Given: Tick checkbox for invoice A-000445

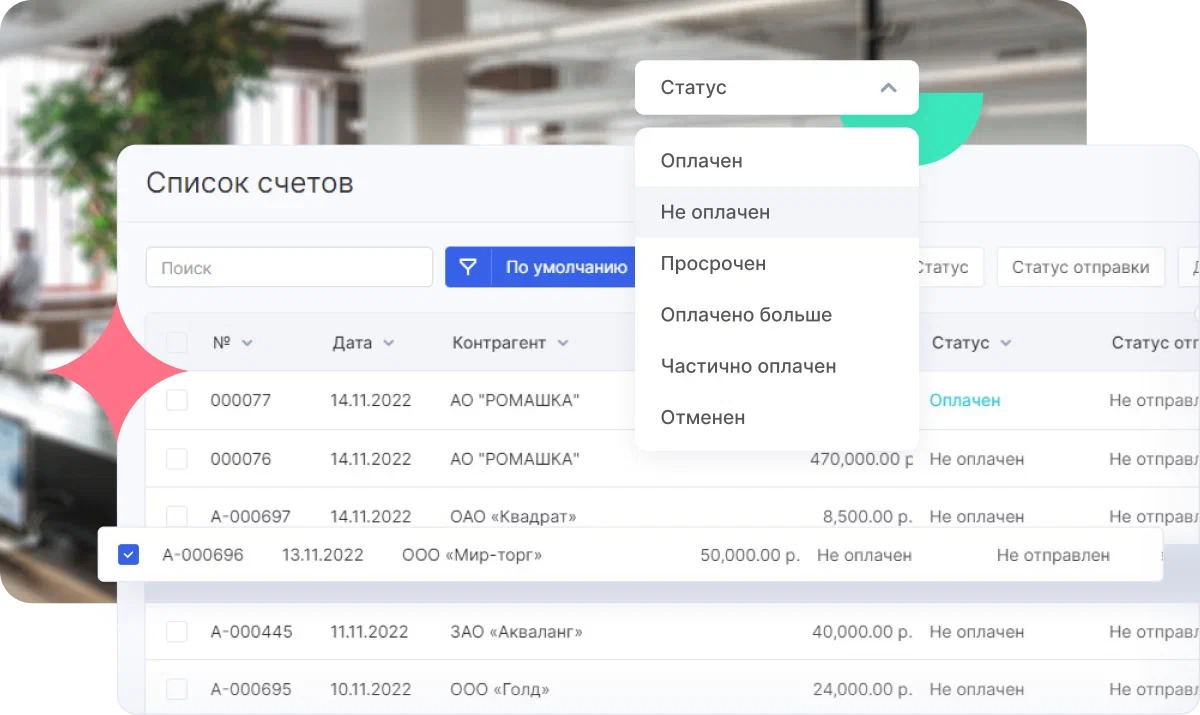Looking at the screenshot, I should 177,632.
